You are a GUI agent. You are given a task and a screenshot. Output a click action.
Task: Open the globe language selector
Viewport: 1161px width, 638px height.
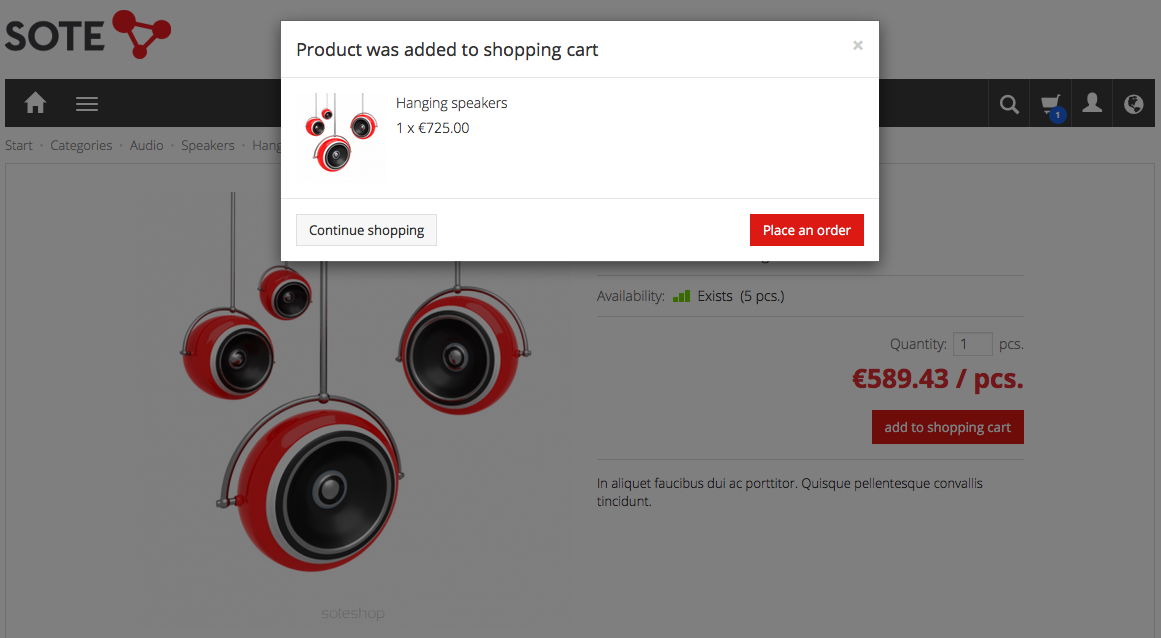click(x=1133, y=104)
